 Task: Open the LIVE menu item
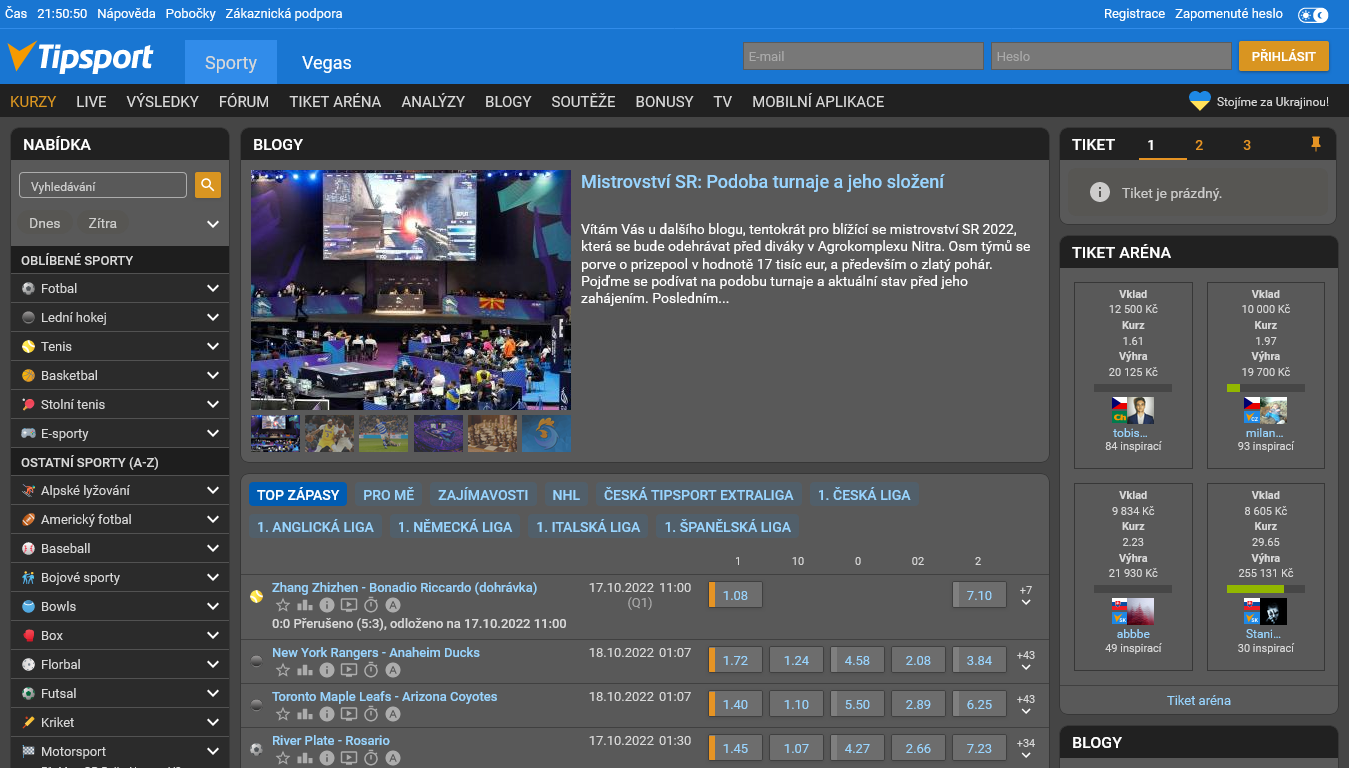point(91,101)
